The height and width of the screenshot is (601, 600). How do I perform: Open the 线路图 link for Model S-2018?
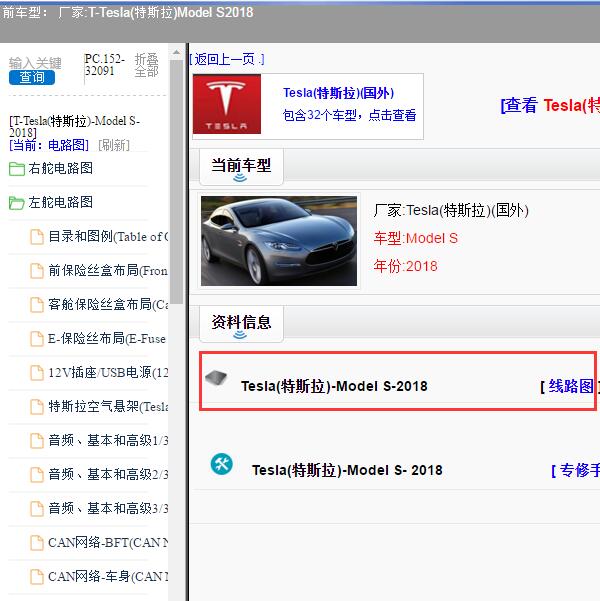(x=570, y=386)
